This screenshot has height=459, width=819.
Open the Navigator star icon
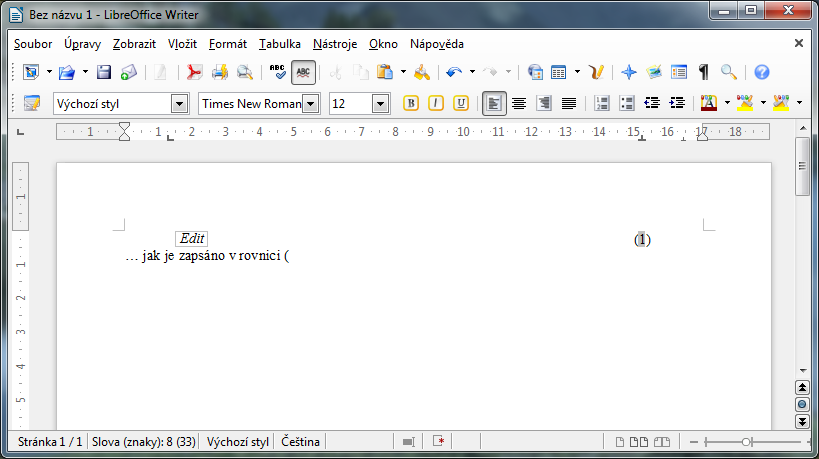coord(629,72)
